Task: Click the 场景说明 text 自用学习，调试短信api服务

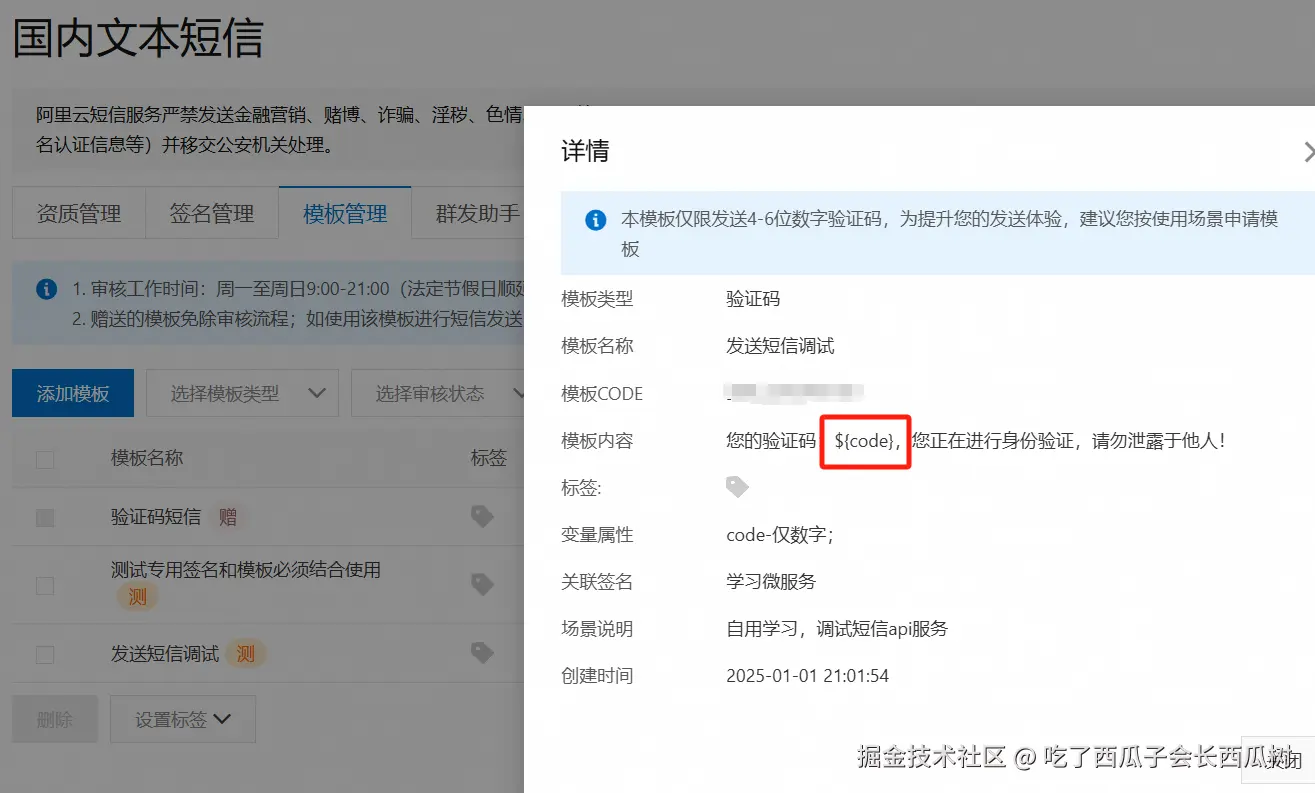Action: (x=837, y=629)
